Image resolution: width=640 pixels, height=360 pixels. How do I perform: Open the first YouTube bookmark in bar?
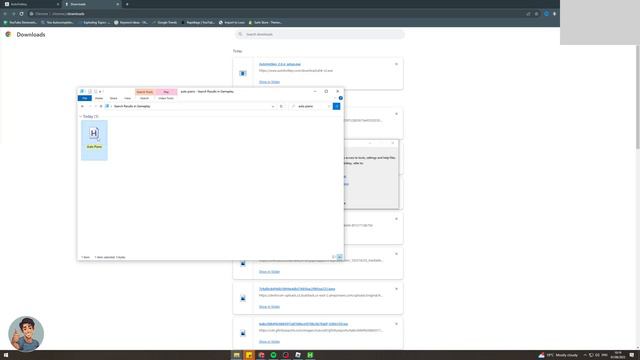click(x=20, y=22)
